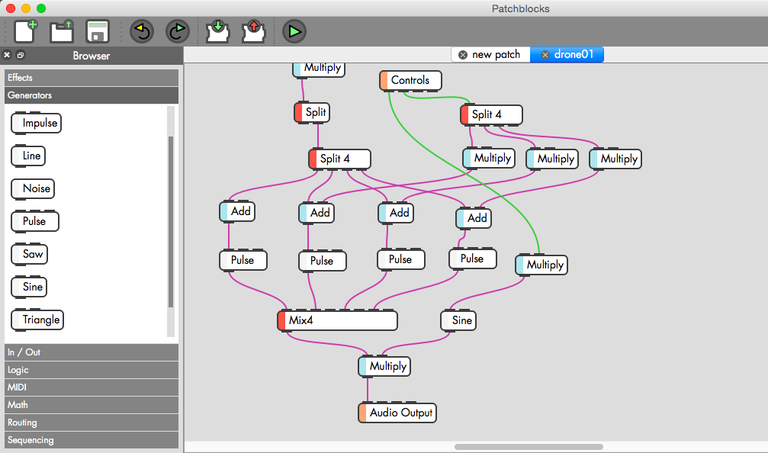The width and height of the screenshot is (768, 453).
Task: Open a patch file from toolbar
Action: [62, 31]
